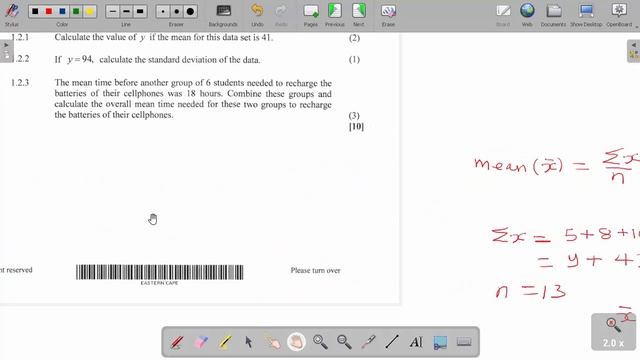The image size is (640, 360).
Task: Choose the medium eraser size
Action: tap(176, 11)
